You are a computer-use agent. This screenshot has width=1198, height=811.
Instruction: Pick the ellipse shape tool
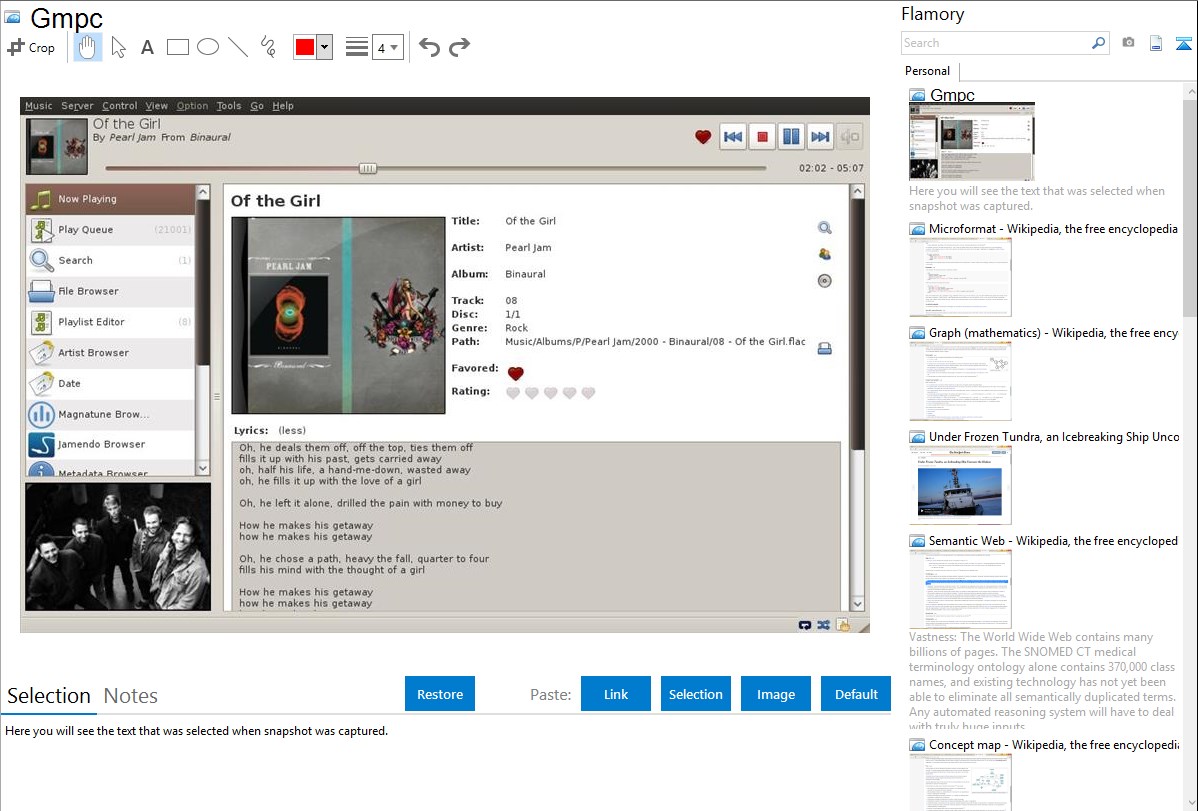tap(208, 47)
